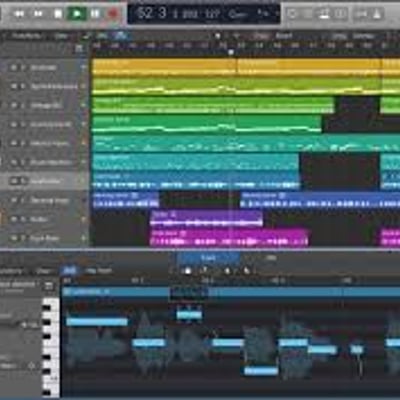The image size is (400, 400).
Task: Solo the highlighted selected track in track list
Action: (x=23, y=181)
